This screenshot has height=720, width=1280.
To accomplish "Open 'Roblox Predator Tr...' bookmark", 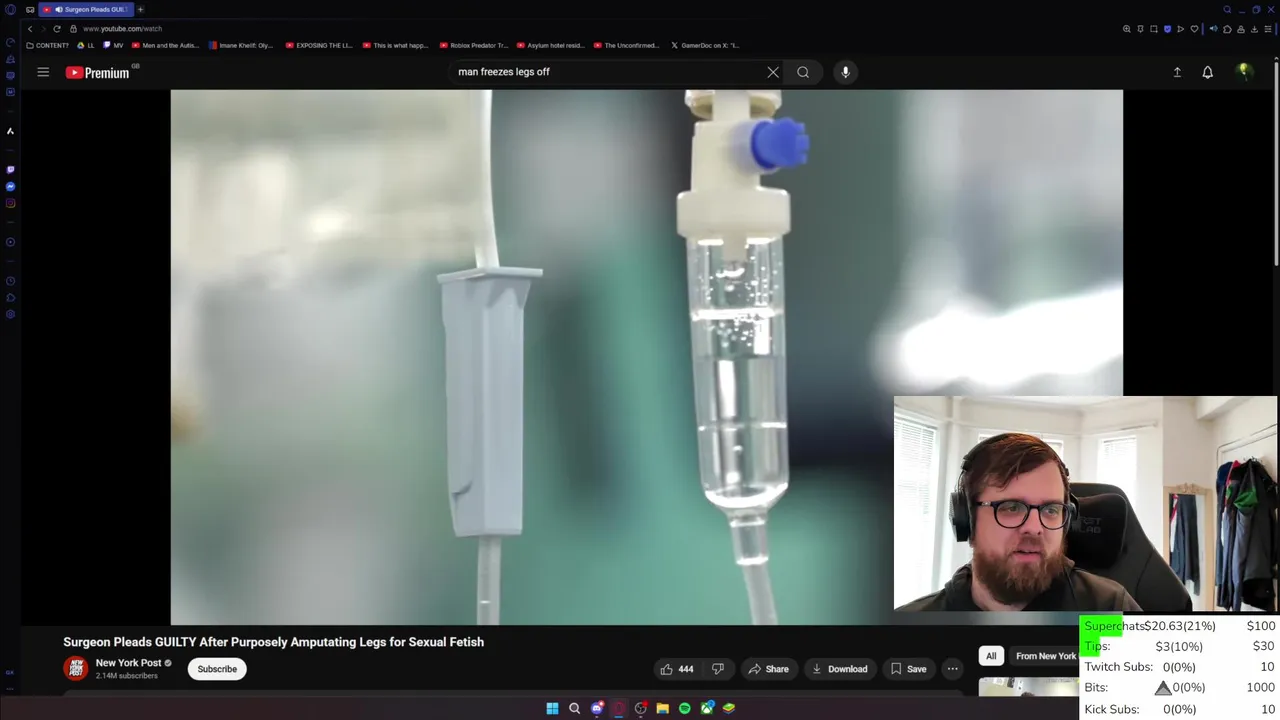I will click(474, 45).
